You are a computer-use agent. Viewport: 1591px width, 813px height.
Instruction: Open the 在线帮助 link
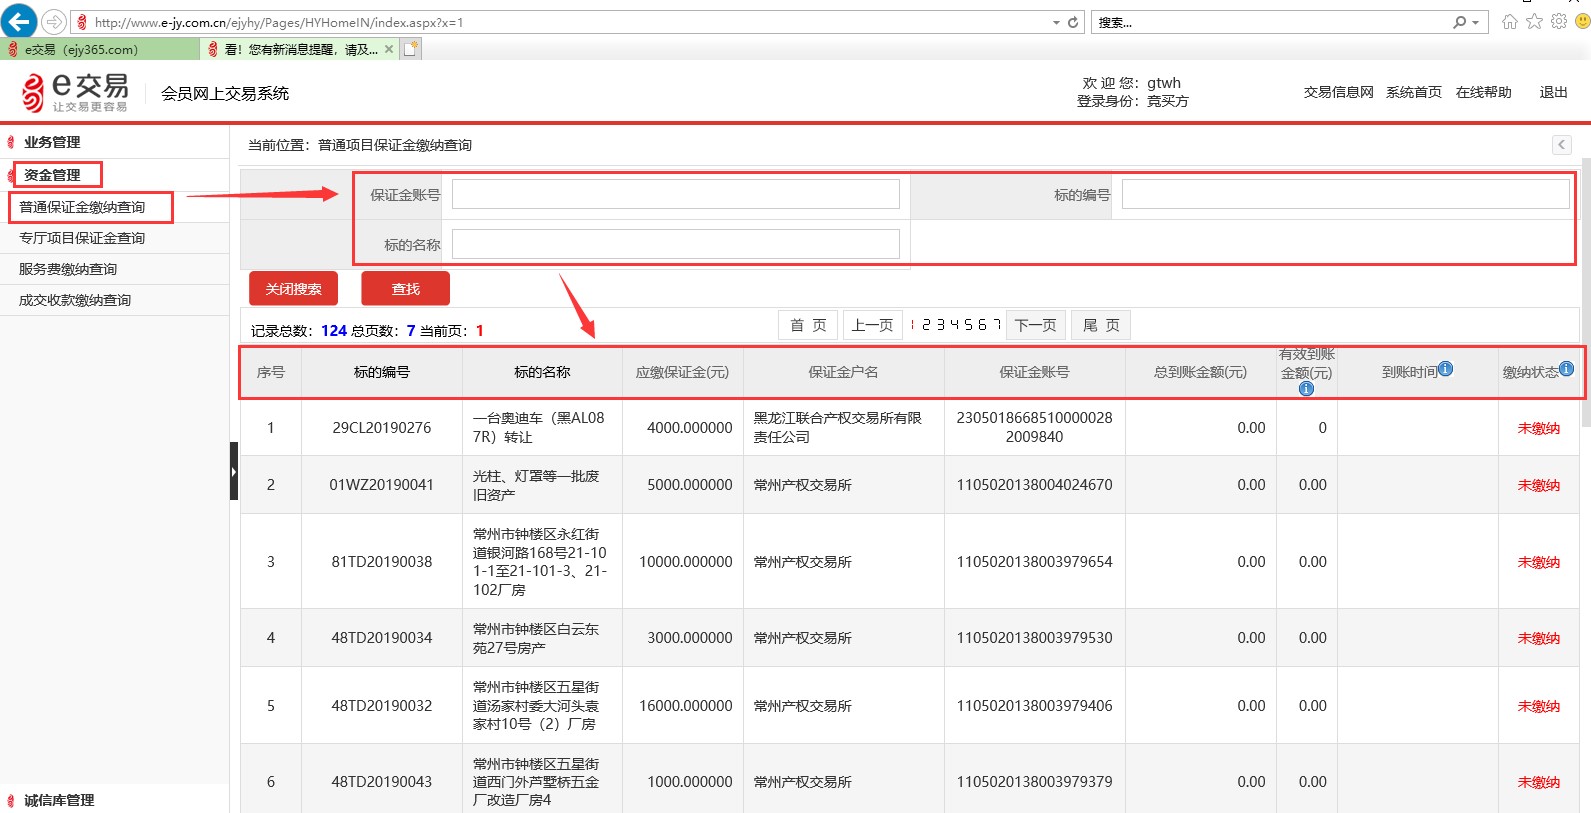1483,92
